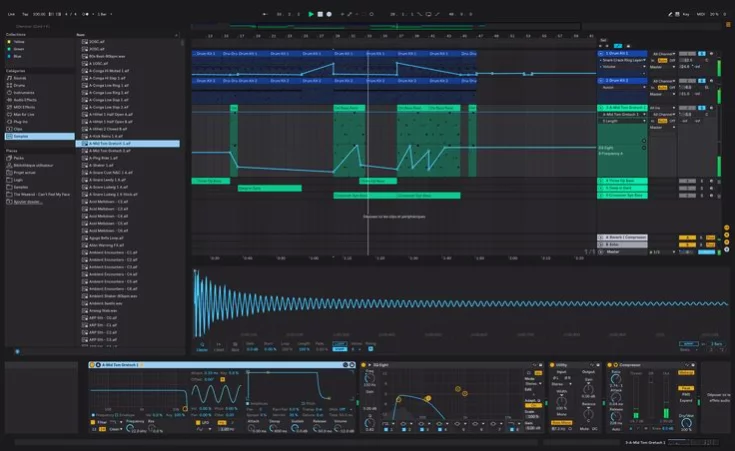Click the browser search field
735x451 pixels.
pos(96,26)
